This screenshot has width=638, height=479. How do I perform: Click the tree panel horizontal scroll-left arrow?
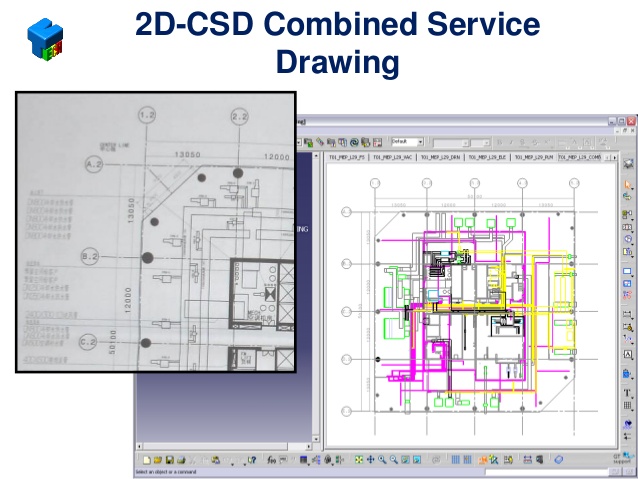(x=140, y=446)
